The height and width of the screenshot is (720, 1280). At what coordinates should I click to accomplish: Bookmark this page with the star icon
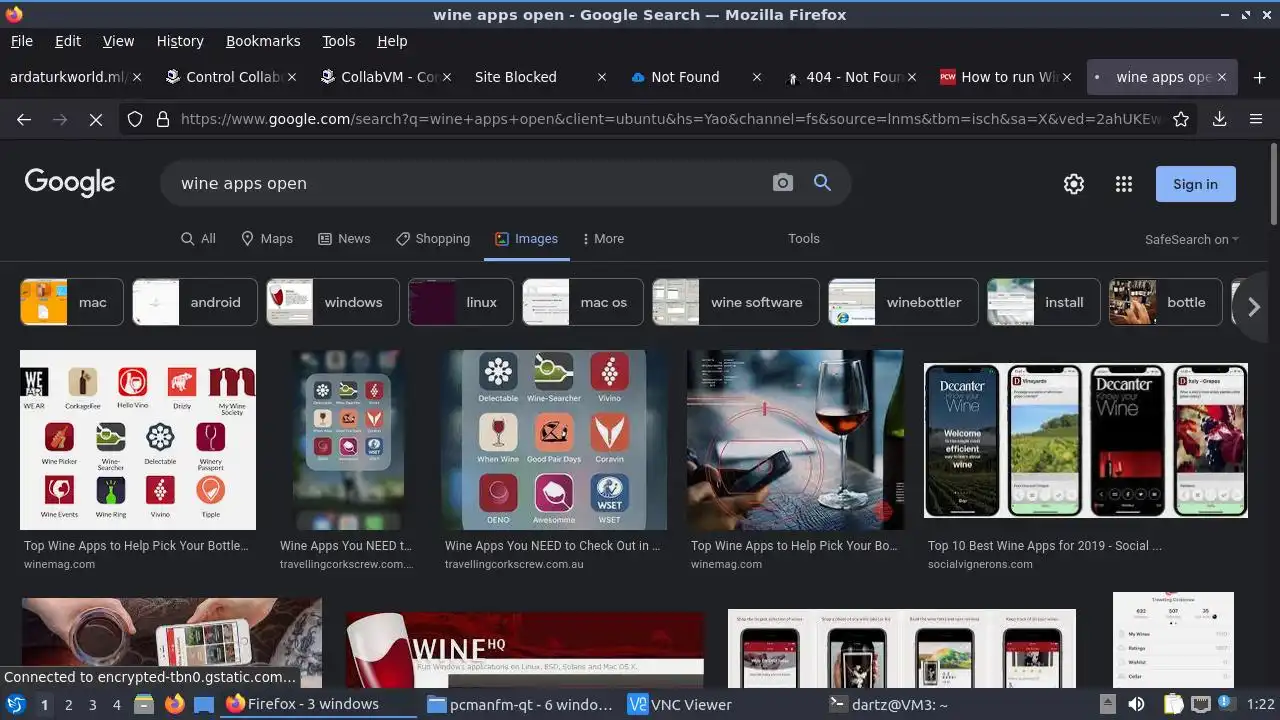point(1181,120)
